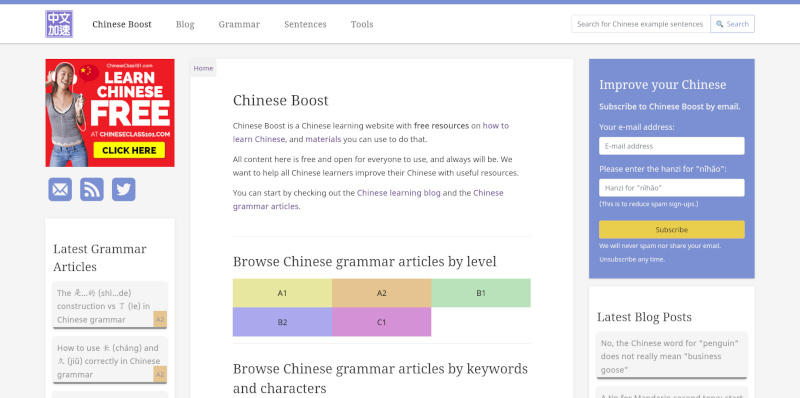Click the Learn Chinese Free ad banner

[110, 113]
